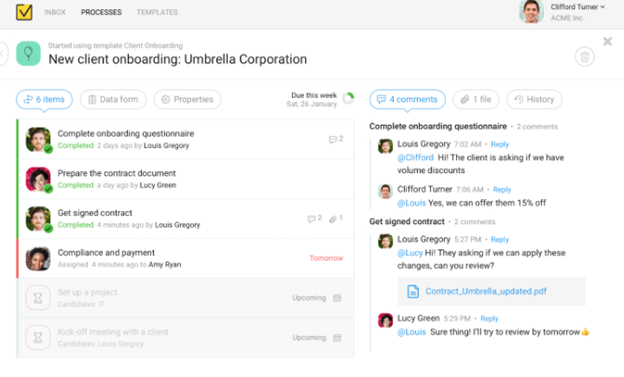Select the 4 comments tab
Image resolution: width=624 pixels, height=377 pixels.
click(x=408, y=100)
